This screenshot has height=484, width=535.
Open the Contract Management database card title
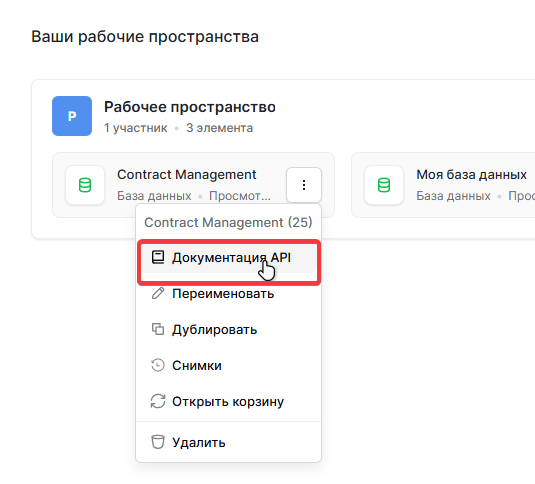click(x=187, y=175)
